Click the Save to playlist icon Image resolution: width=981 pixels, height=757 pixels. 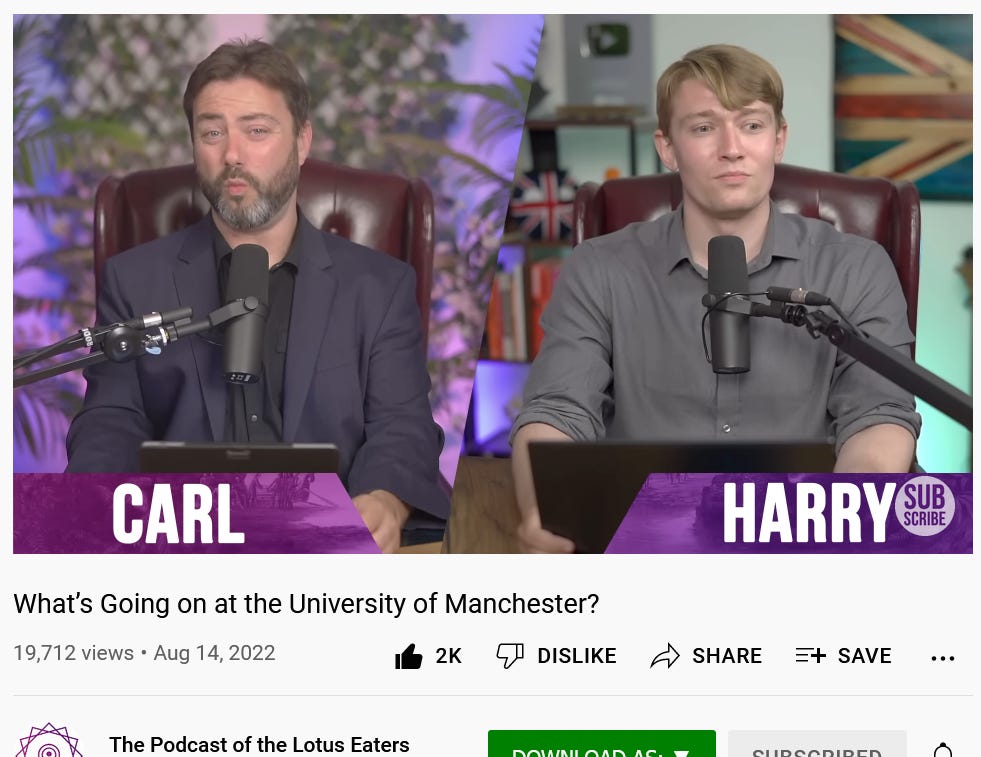[811, 655]
